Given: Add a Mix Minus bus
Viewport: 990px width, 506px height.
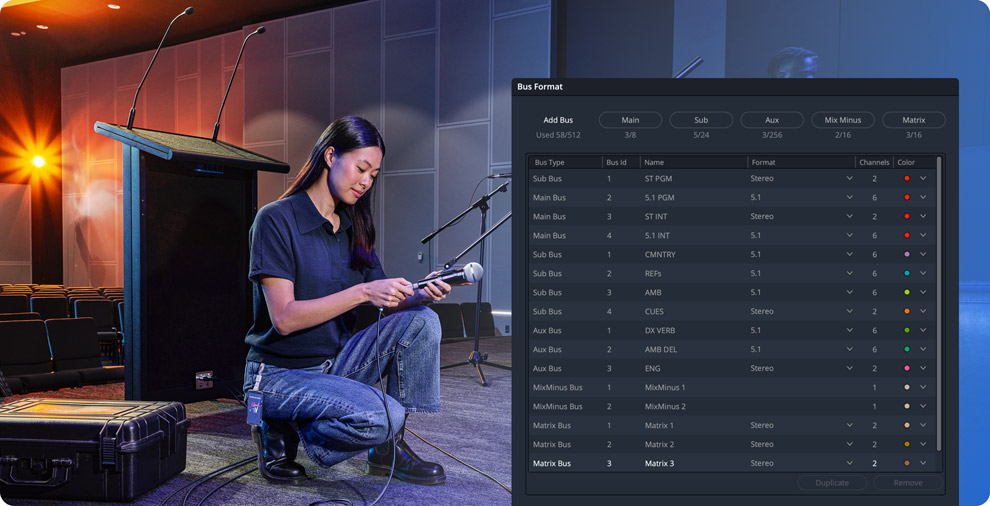Looking at the screenshot, I should (842, 120).
